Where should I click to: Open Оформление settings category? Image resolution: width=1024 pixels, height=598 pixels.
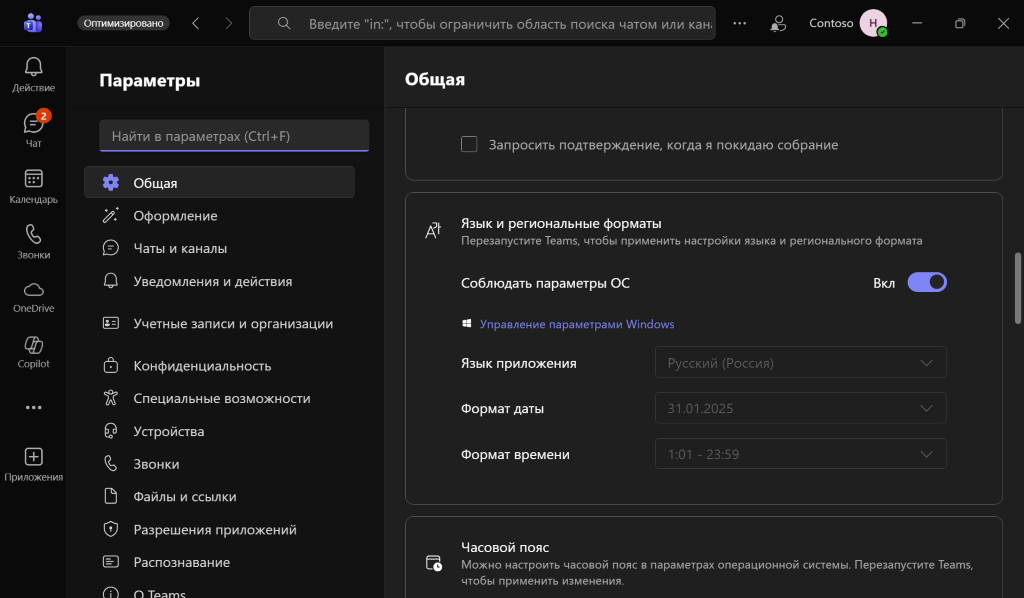219,215
